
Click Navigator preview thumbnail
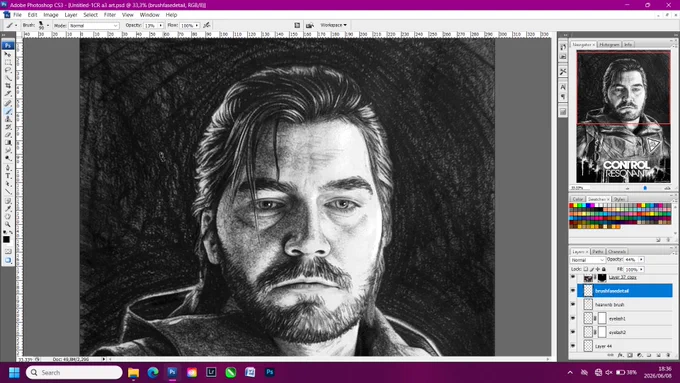[x=623, y=116]
